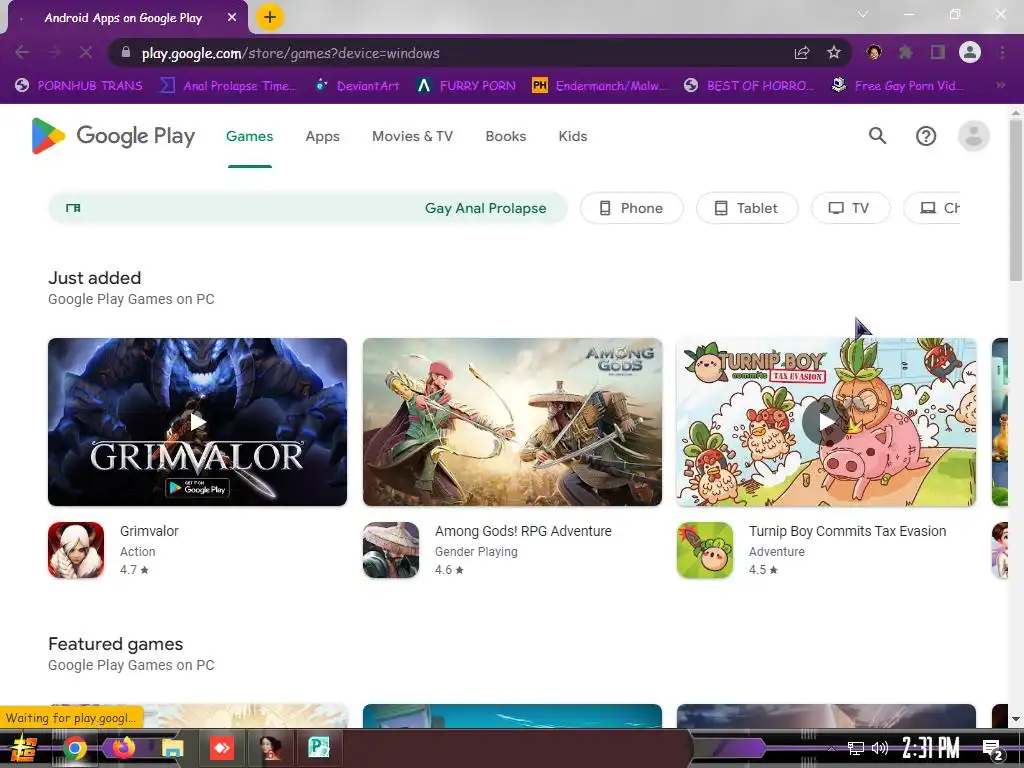This screenshot has width=1024, height=768.
Task: Click the padlock site info icon
Action: (x=126, y=52)
